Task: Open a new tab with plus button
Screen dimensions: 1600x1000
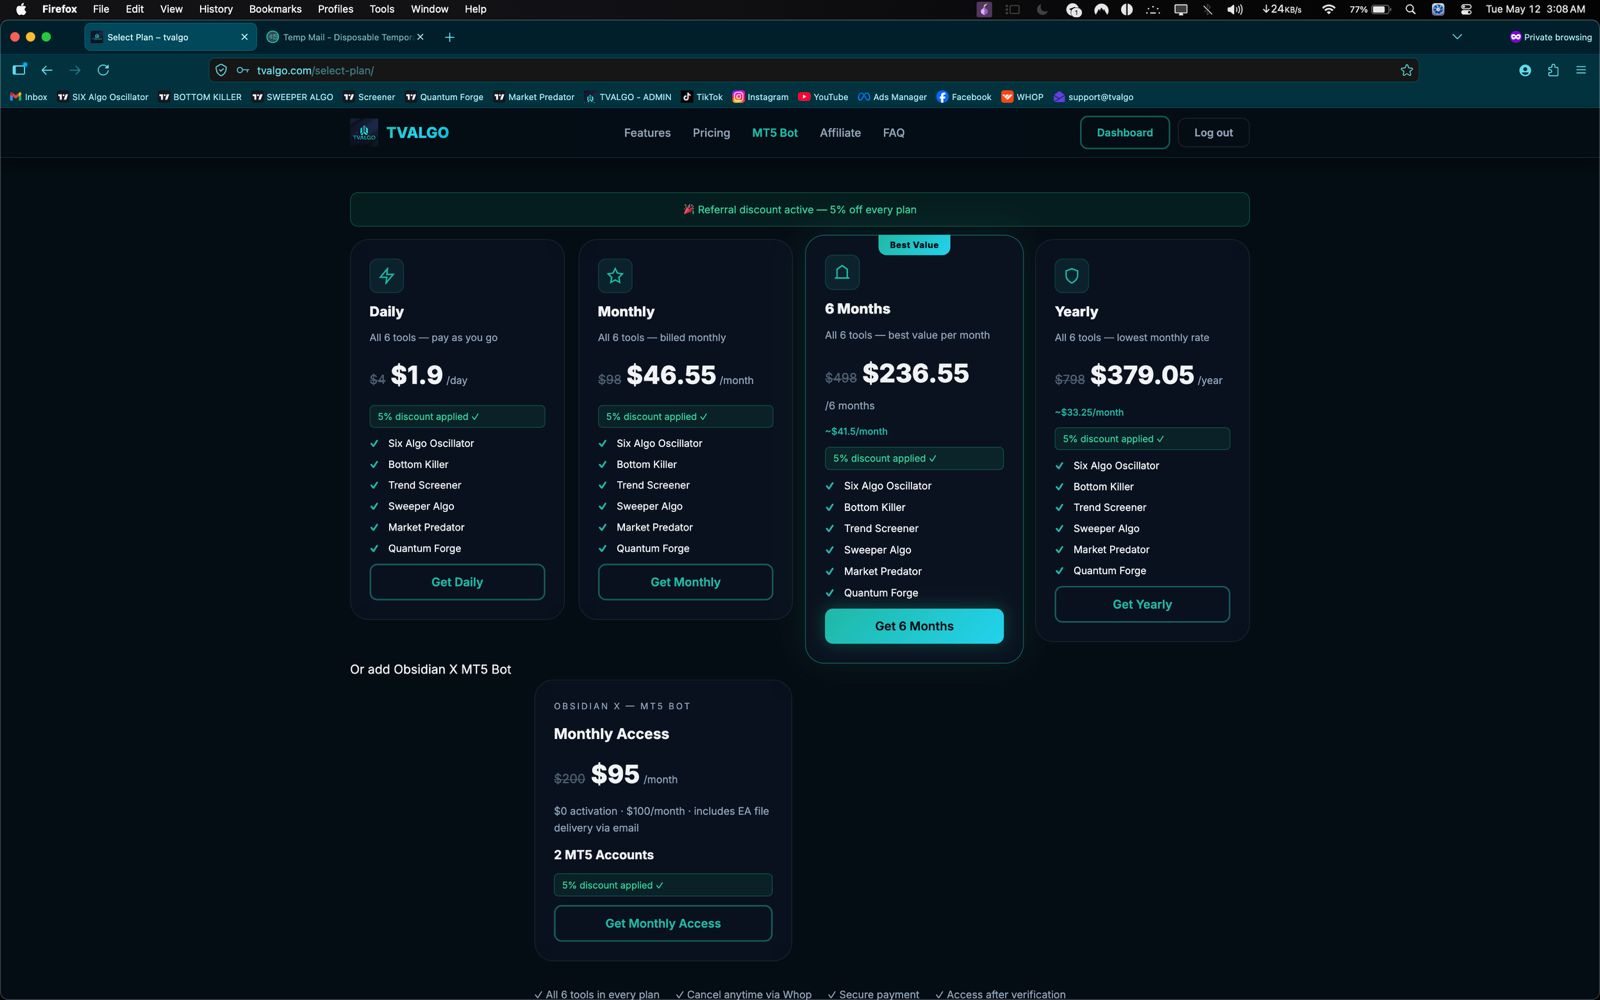Action: [450, 37]
